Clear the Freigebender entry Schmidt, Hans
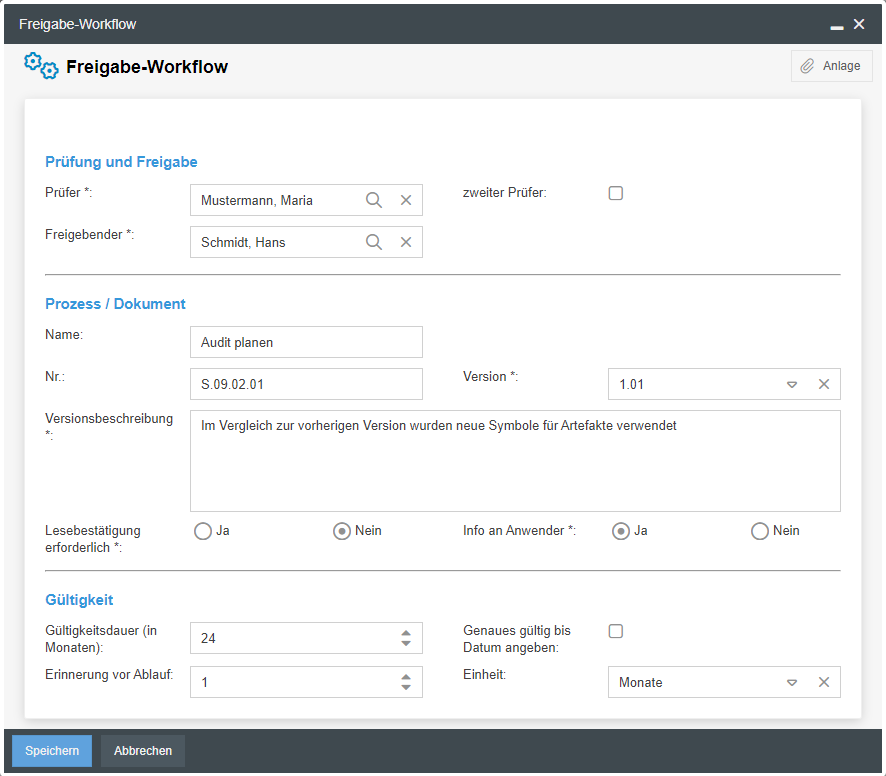 [x=406, y=242]
